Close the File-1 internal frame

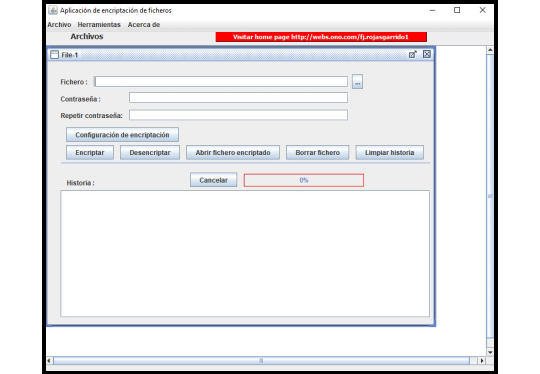[x=427, y=54]
